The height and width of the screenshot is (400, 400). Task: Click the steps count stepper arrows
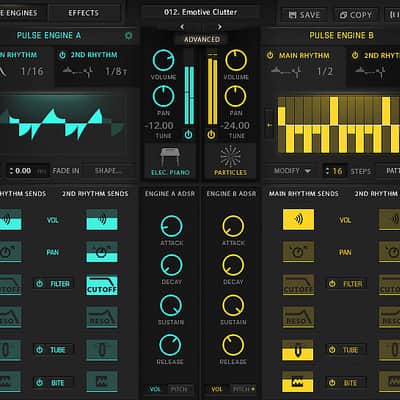point(327,171)
